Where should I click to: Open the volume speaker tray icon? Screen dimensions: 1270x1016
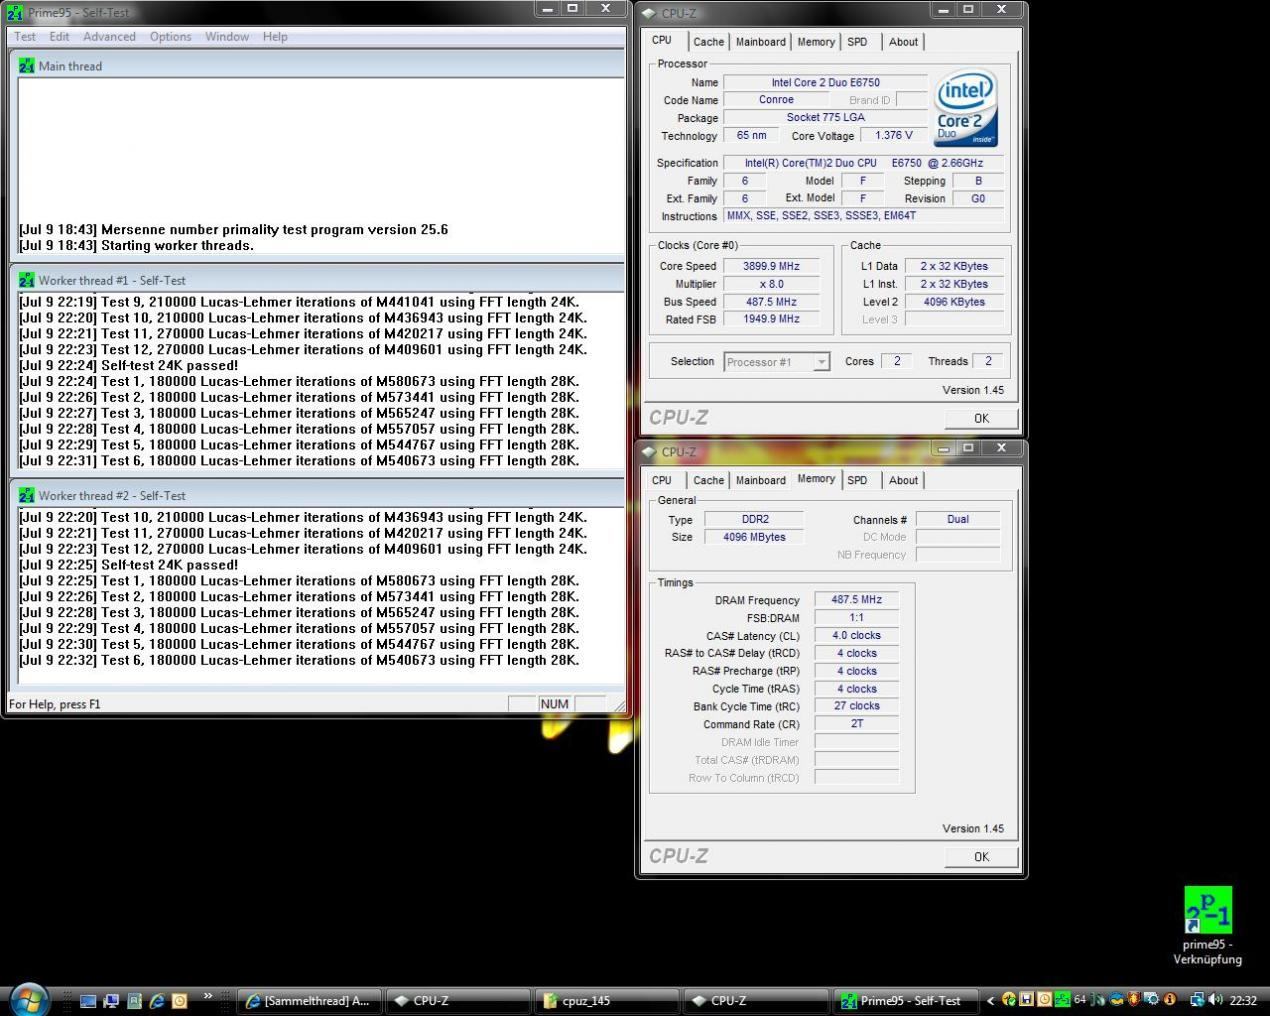click(1215, 1000)
